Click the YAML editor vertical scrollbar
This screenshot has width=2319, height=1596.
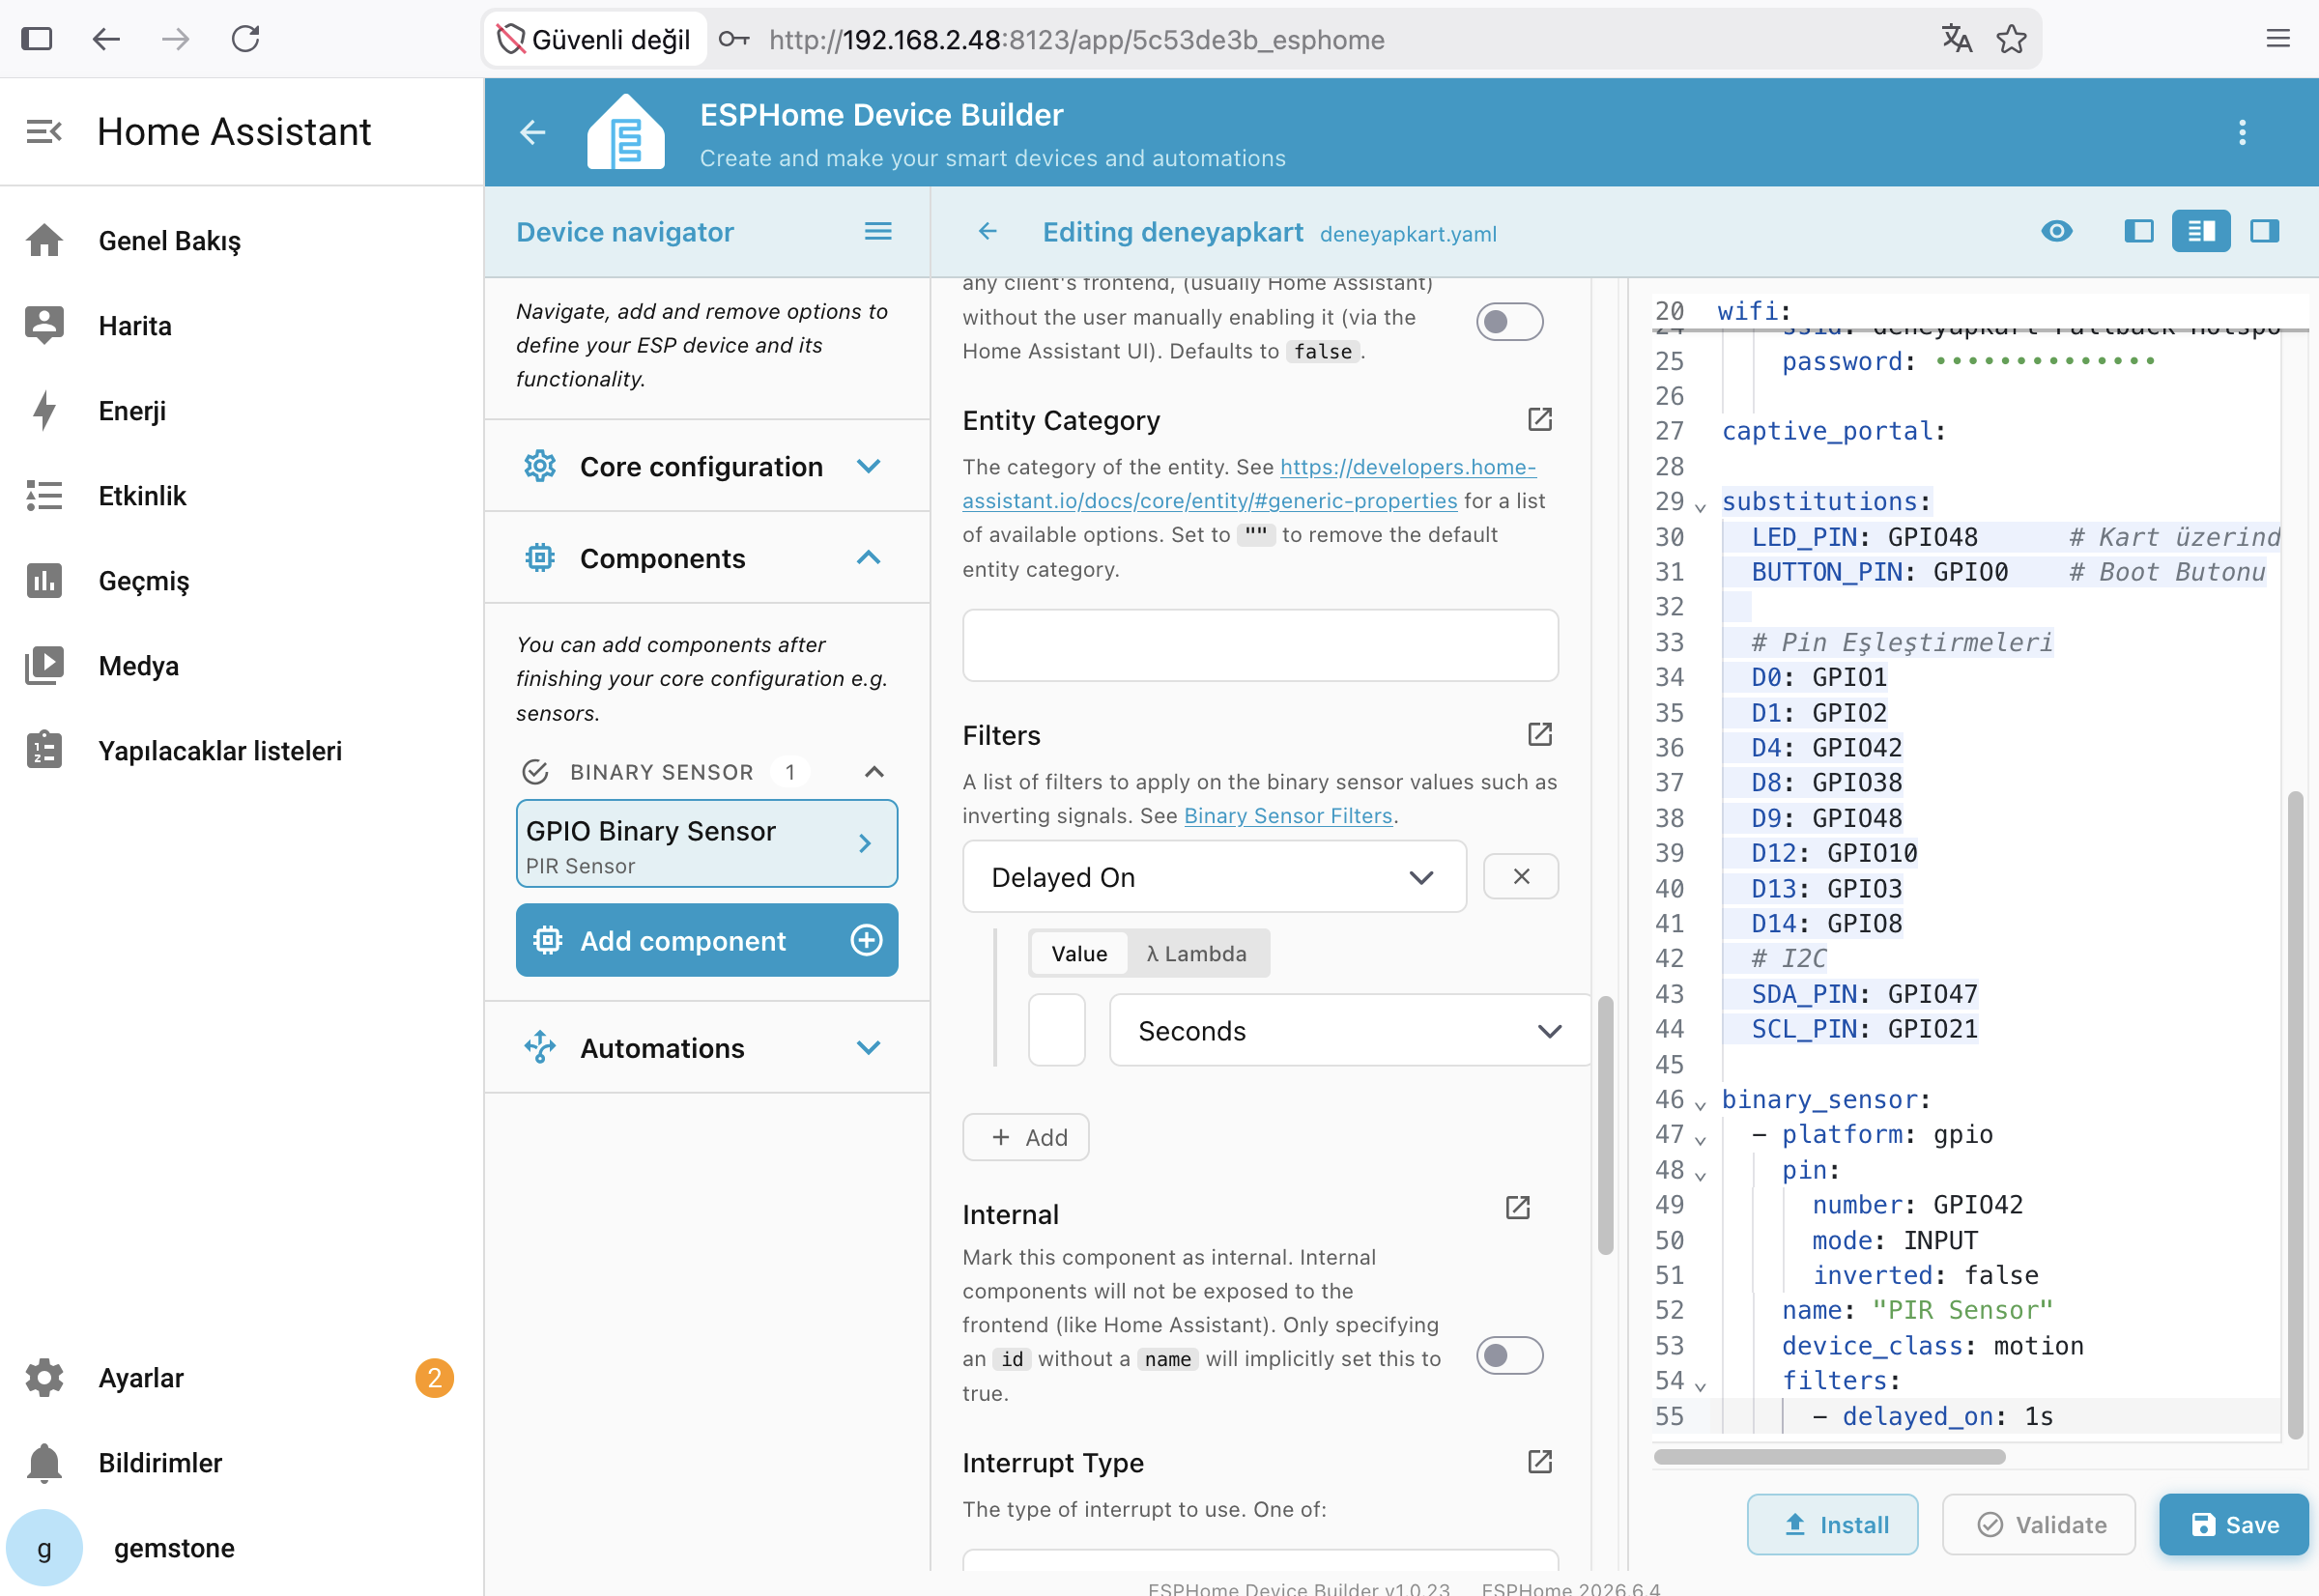coord(2294,1116)
